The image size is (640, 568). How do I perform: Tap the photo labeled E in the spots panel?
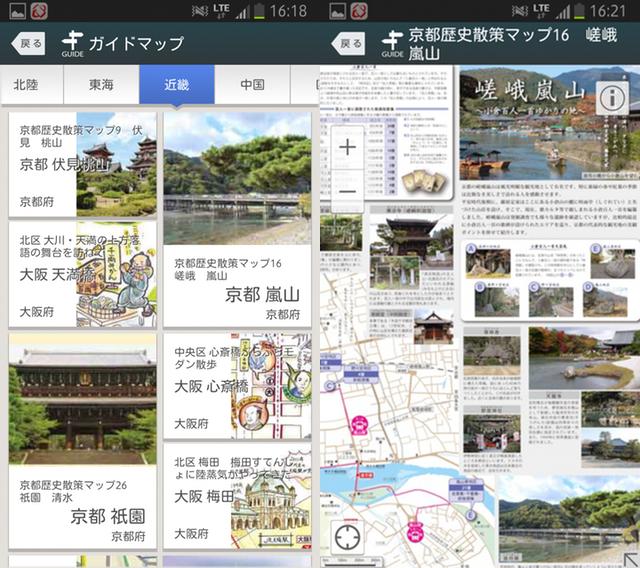point(613,263)
